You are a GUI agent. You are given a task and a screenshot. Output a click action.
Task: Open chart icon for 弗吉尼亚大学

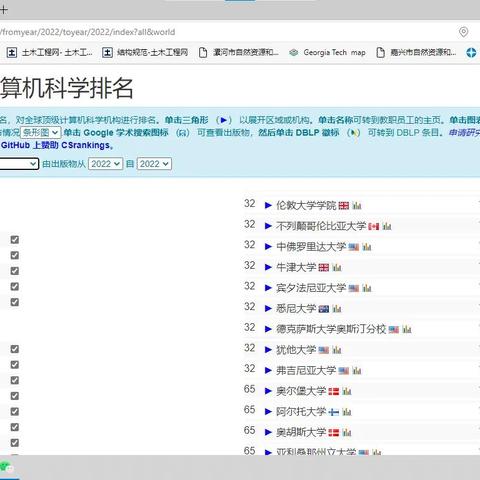357,371
